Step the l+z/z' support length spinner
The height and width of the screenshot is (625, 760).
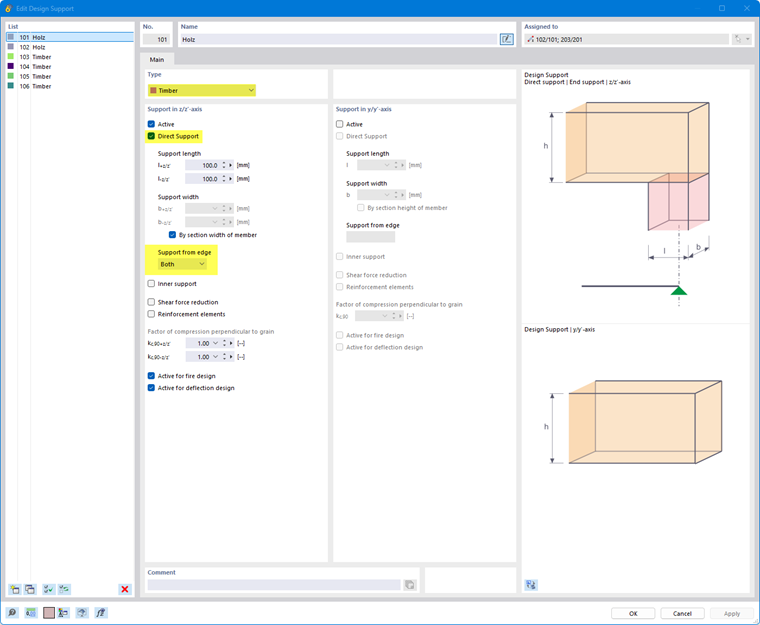coord(224,165)
